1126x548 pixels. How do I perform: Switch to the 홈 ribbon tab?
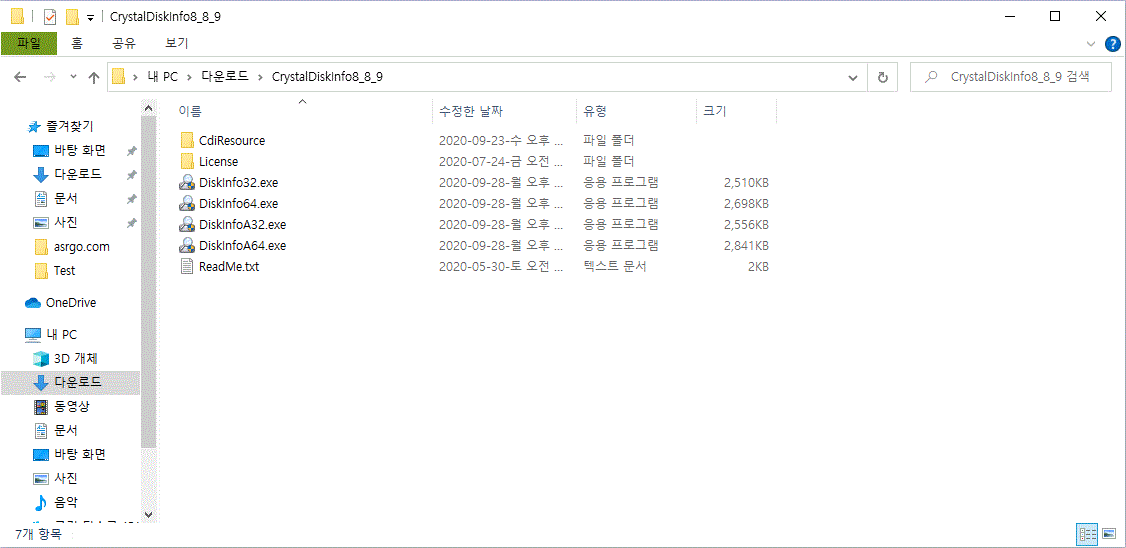point(76,43)
